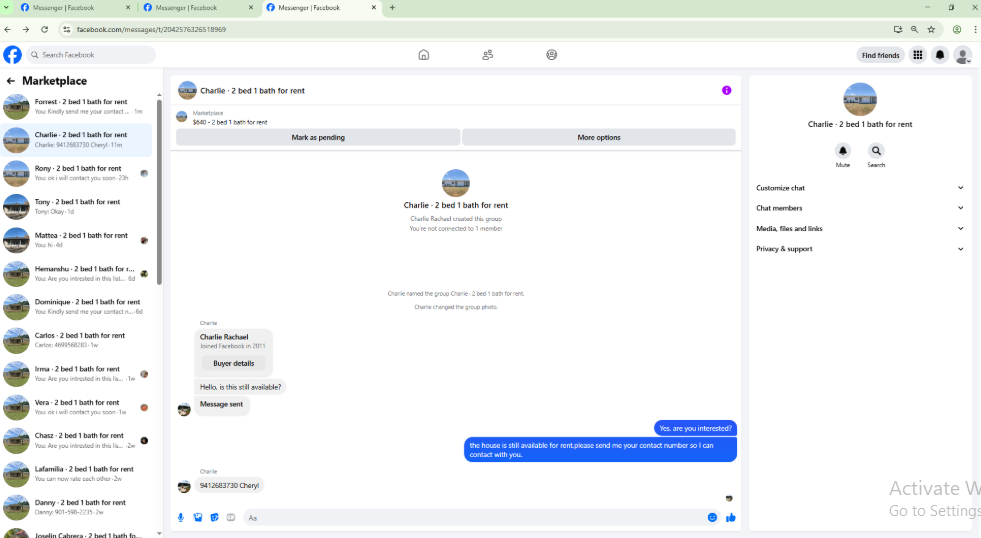
Task: Expand Chat members section
Action: coord(860,208)
